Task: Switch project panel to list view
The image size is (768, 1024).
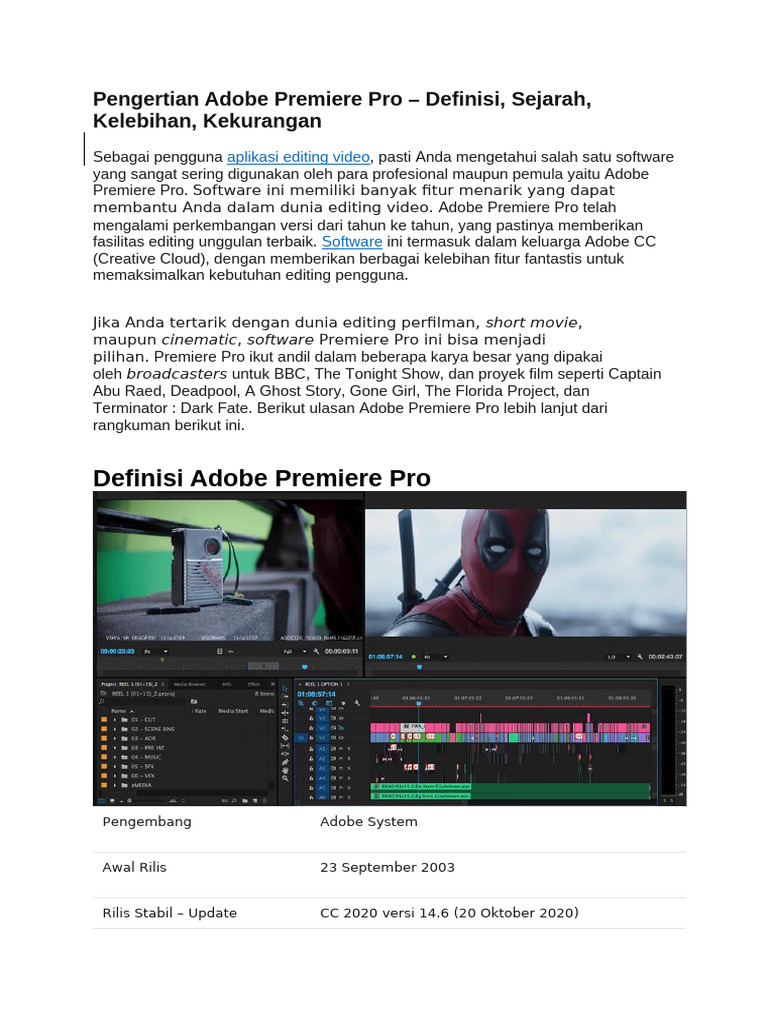Action: (x=101, y=801)
